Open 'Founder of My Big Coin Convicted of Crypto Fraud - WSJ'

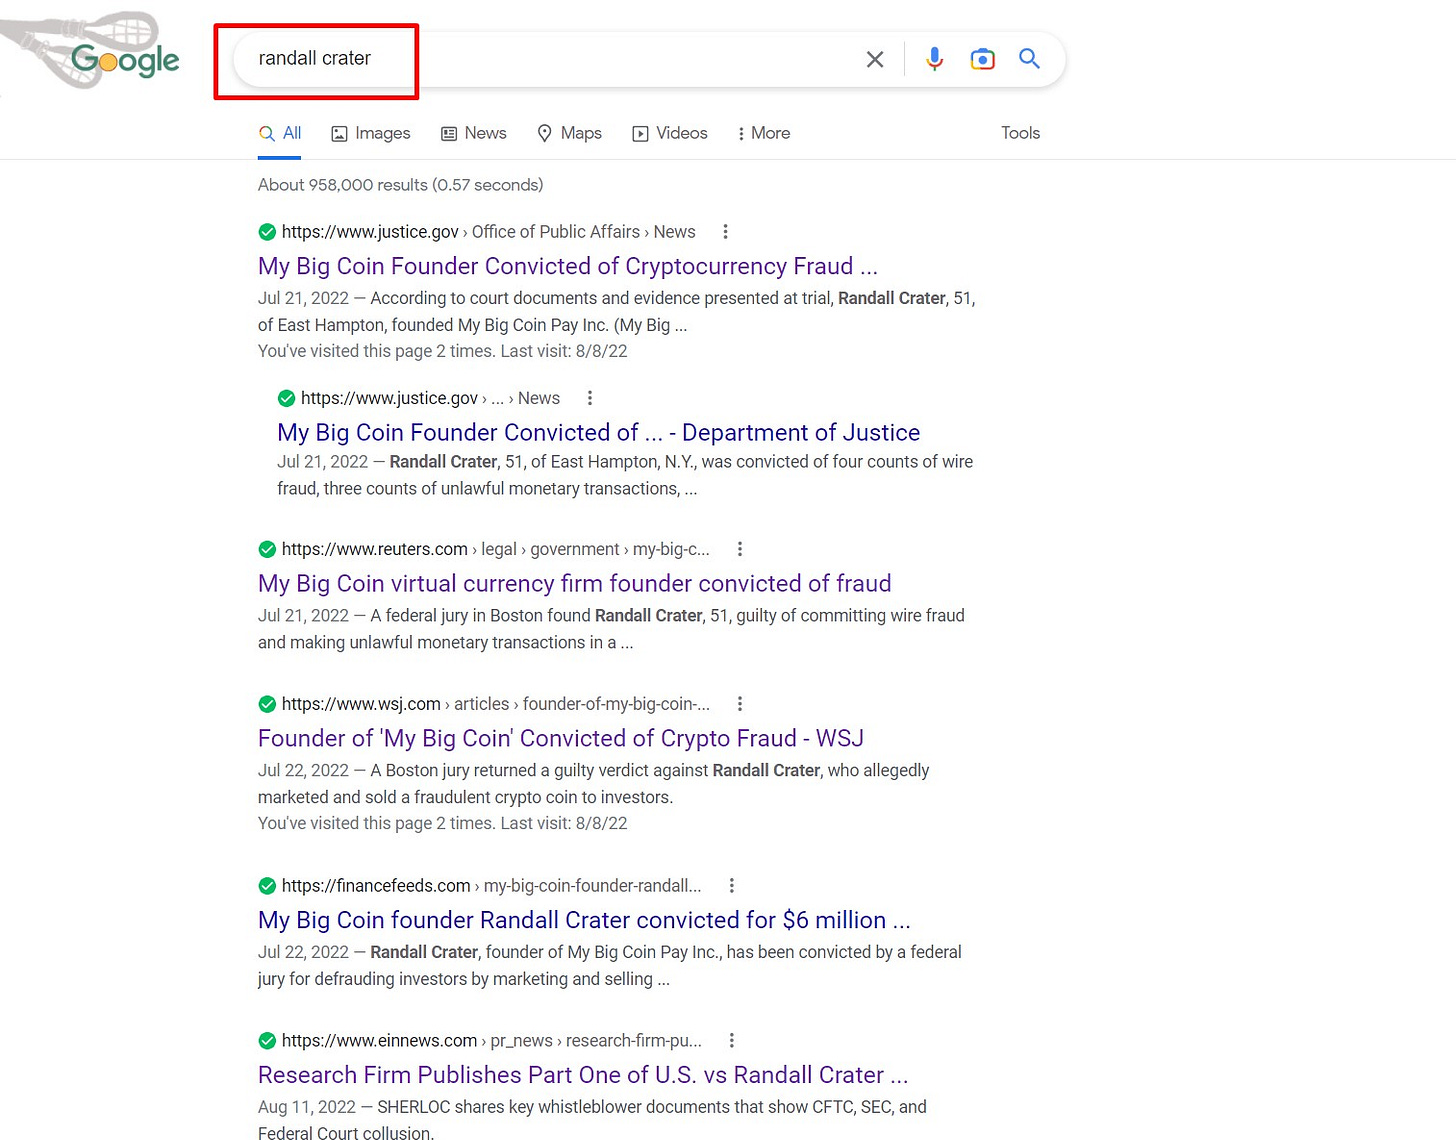[x=560, y=738]
